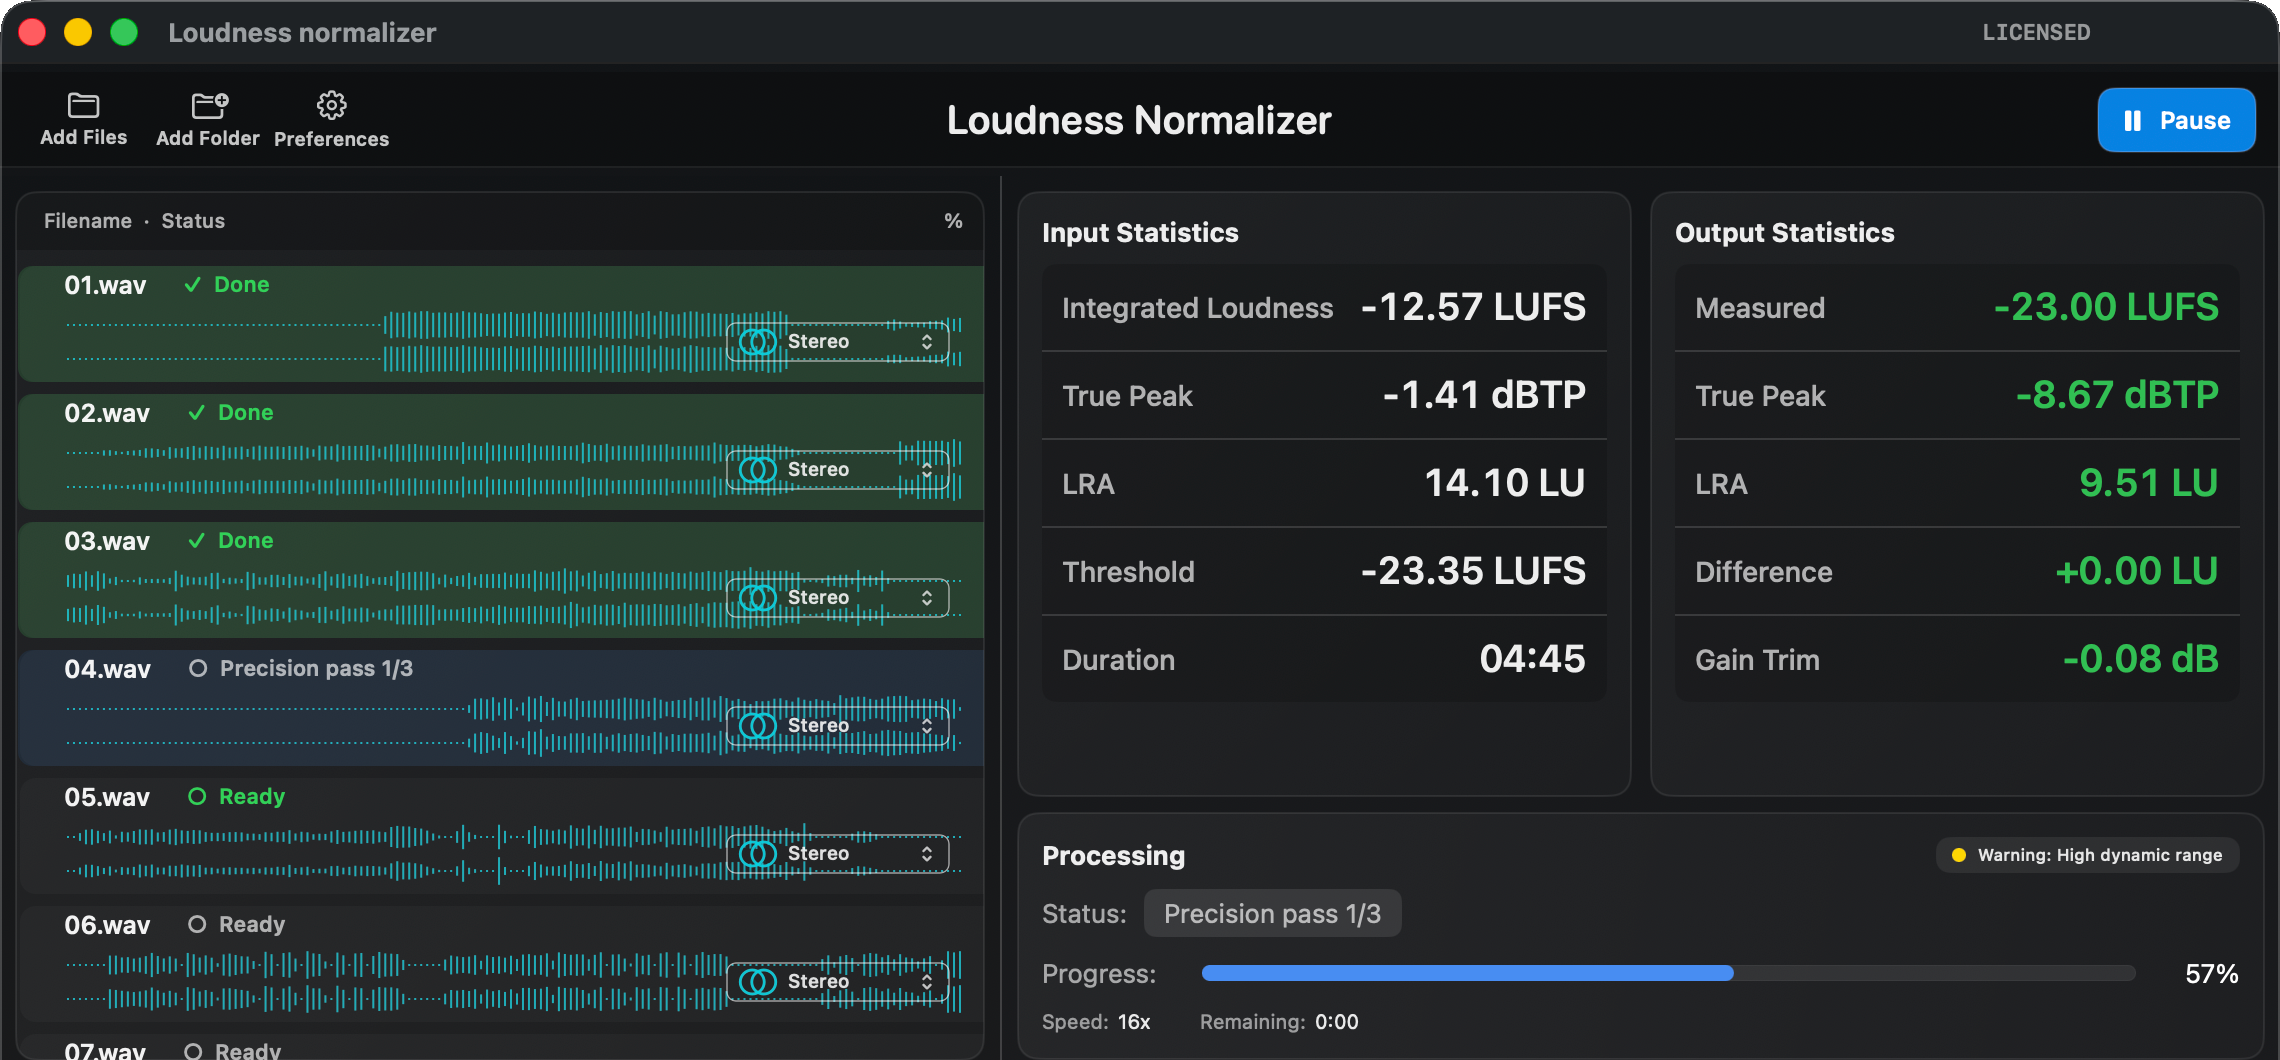Click the Remaining 0:00 readout
This screenshot has height=1060, width=2280.
pyautogui.click(x=1279, y=1022)
